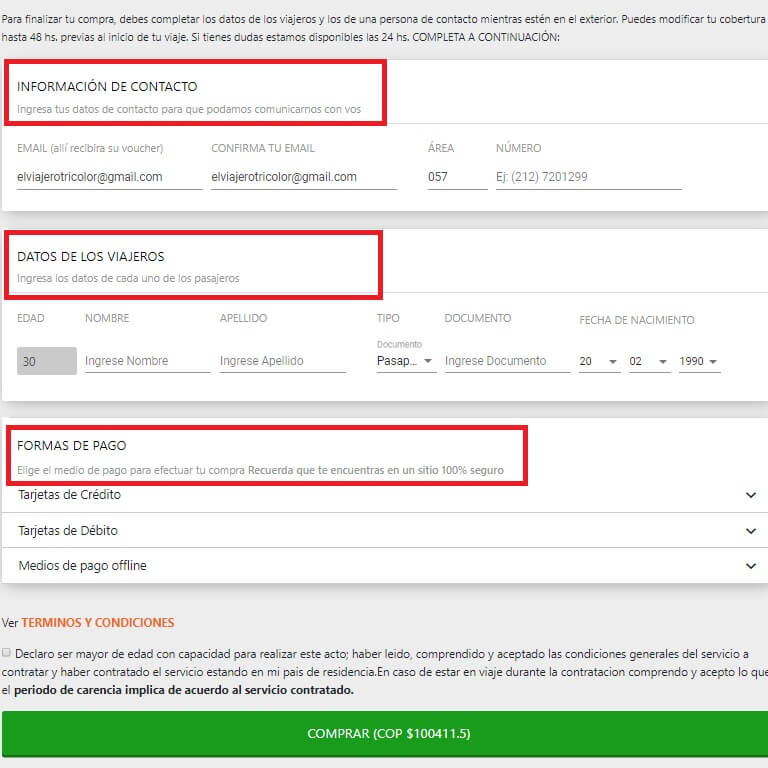Select the 'Tarjetas de Débito' label text
768x768 pixels.
click(x=68, y=531)
